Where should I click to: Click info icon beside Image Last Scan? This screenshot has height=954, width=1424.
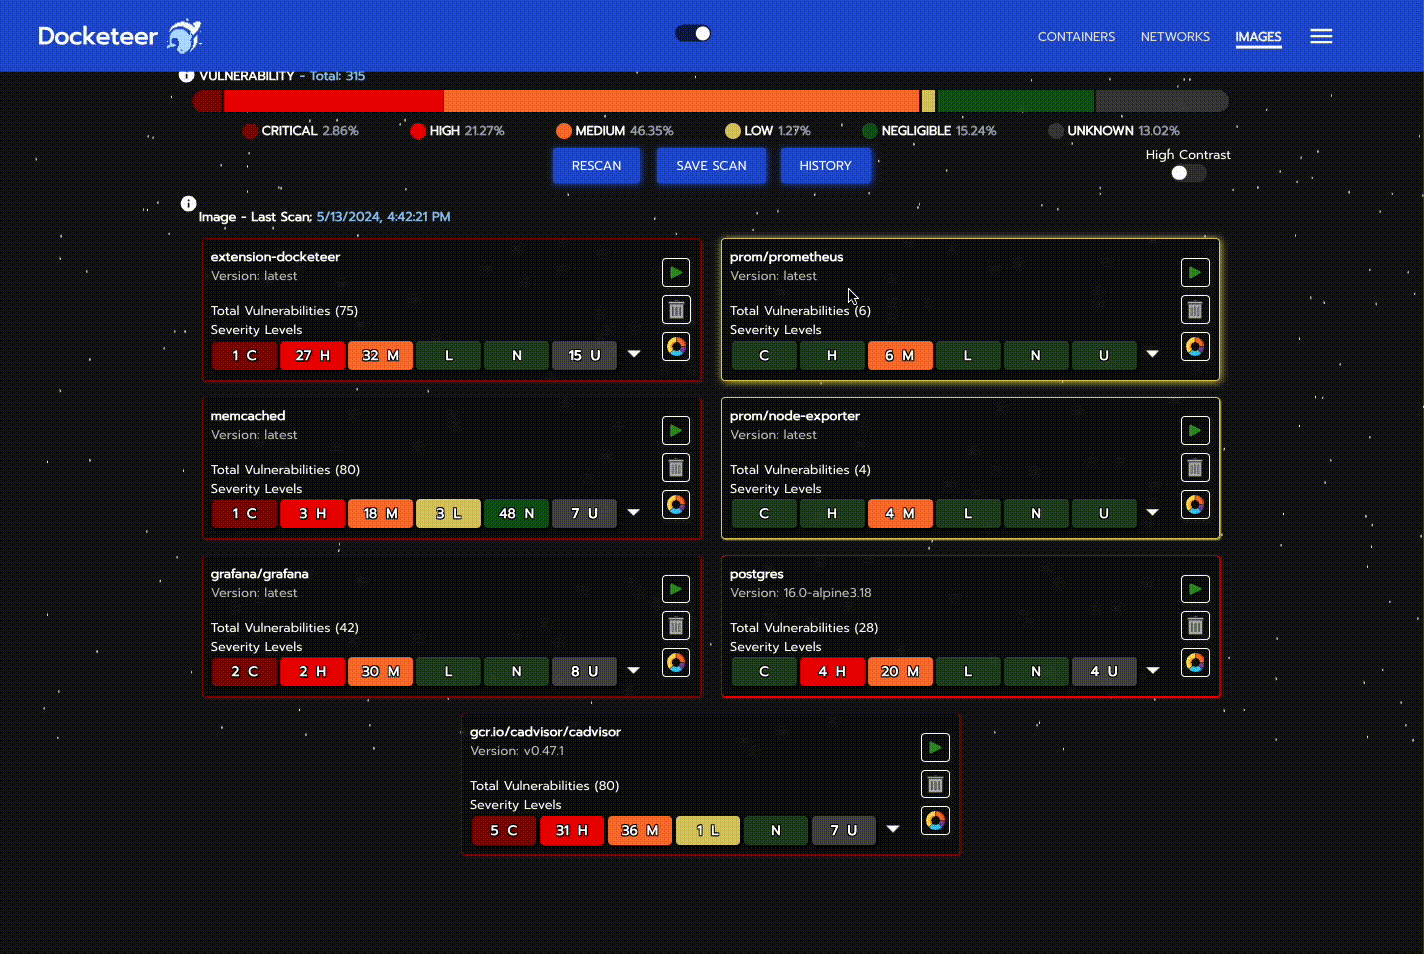point(188,203)
